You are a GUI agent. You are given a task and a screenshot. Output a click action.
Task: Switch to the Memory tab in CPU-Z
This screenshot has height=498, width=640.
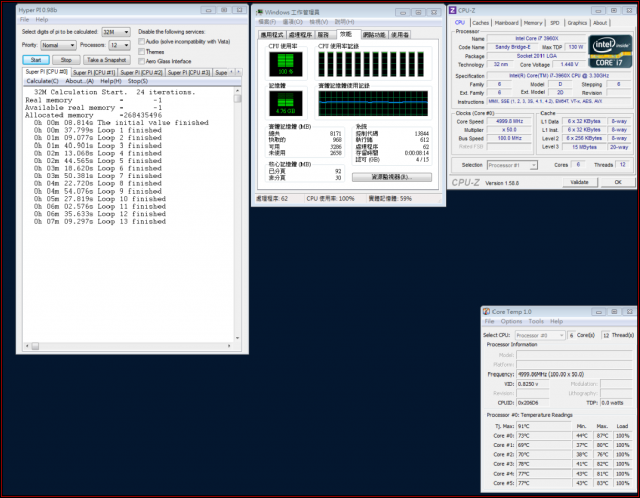pos(533,23)
